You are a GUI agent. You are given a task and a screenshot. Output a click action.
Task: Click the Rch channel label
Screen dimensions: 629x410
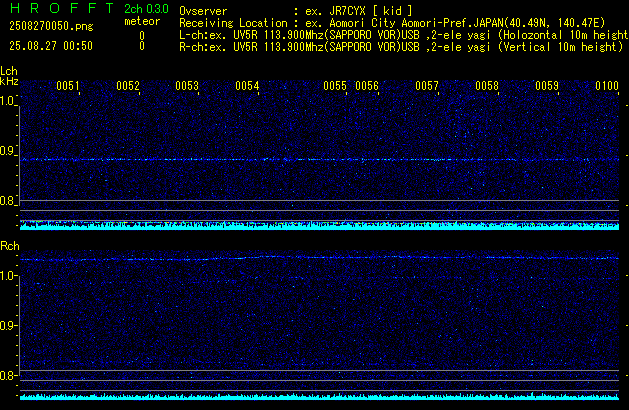click(x=10, y=246)
